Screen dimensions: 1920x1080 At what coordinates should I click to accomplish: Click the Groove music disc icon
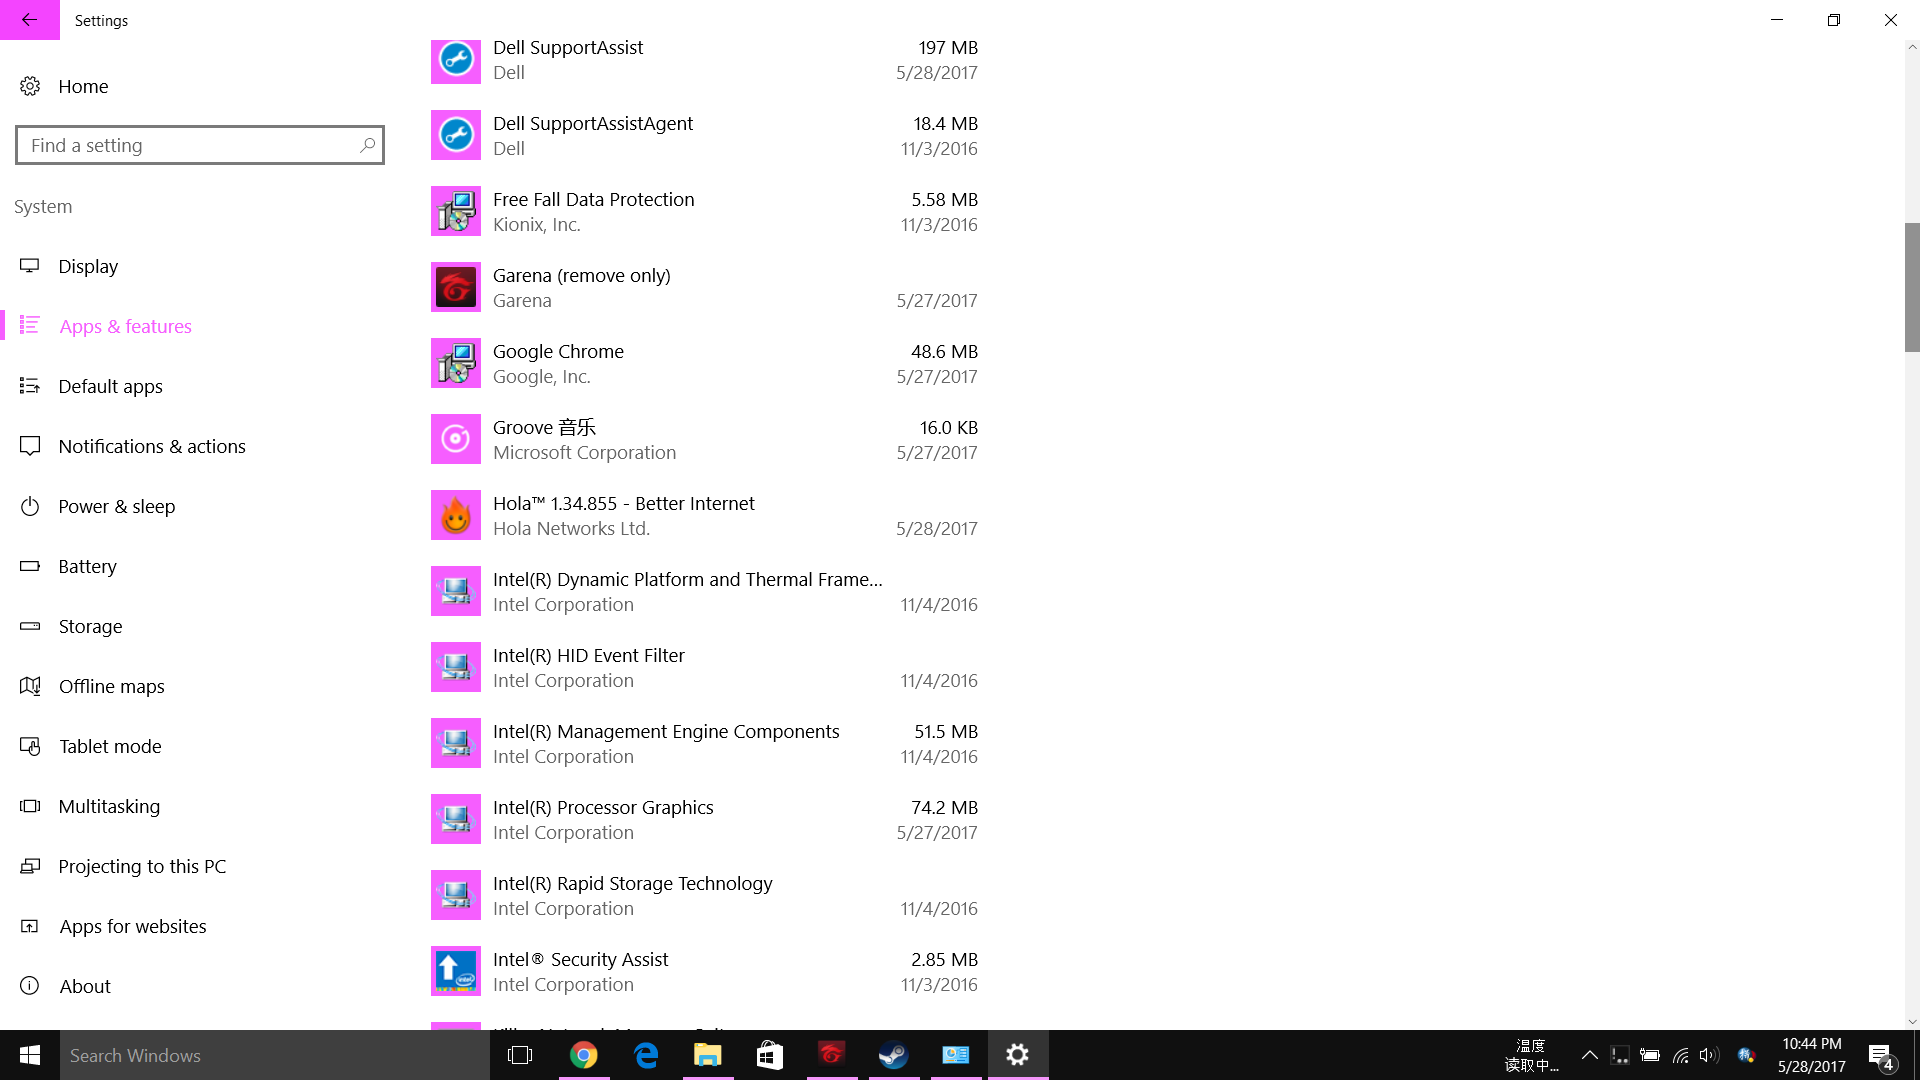[x=456, y=439]
